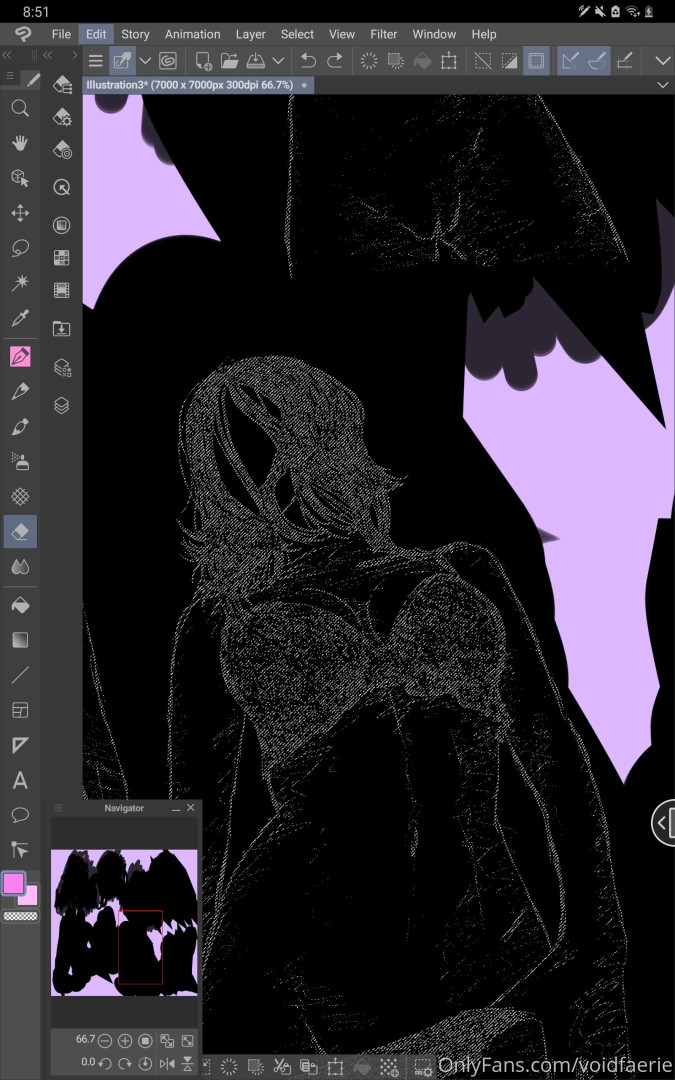Open the Layer menu

click(x=250, y=34)
